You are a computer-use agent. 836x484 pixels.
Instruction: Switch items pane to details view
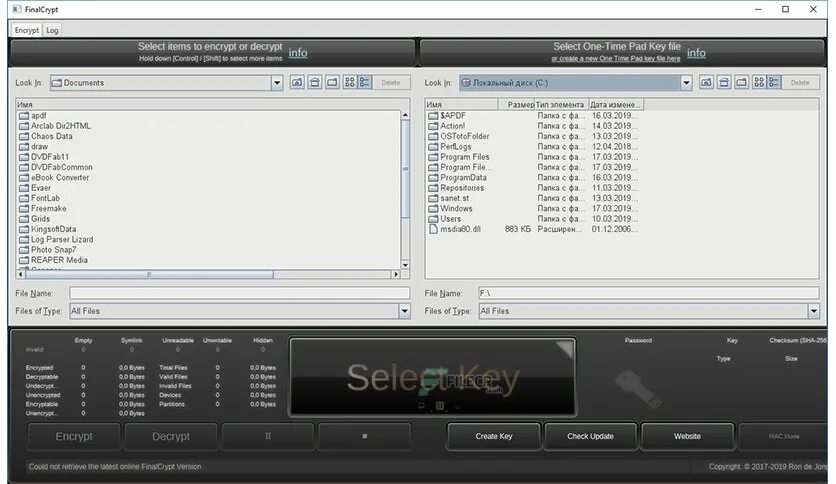click(x=365, y=82)
